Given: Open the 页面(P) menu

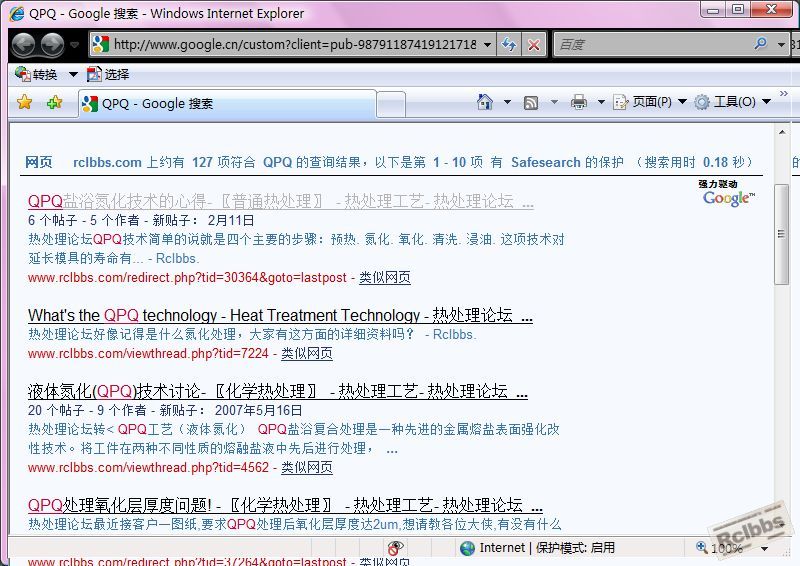Looking at the screenshot, I should pyautogui.click(x=649, y=102).
